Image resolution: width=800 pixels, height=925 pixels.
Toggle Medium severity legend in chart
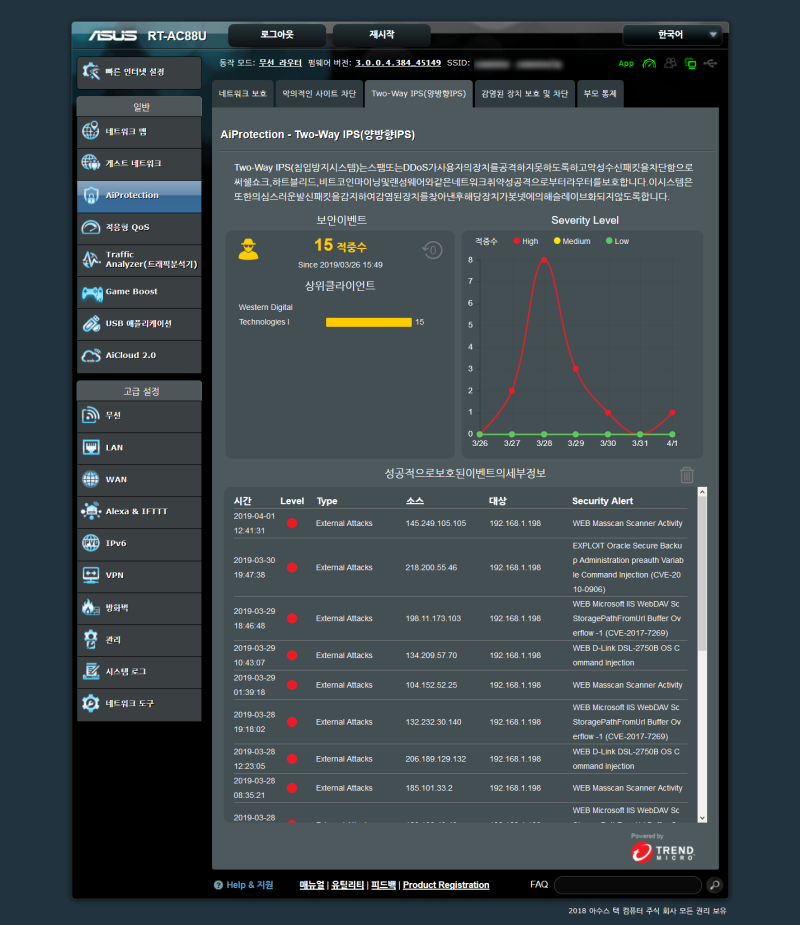point(572,241)
